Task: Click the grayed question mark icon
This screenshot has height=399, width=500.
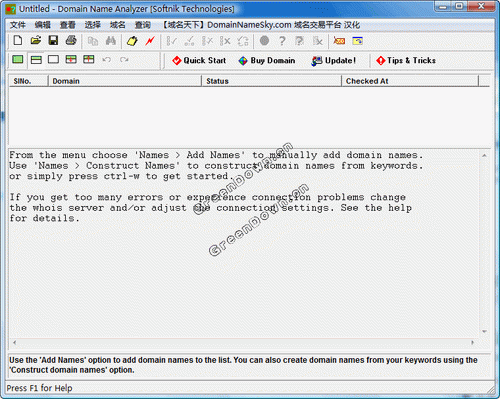Action: 282,41
